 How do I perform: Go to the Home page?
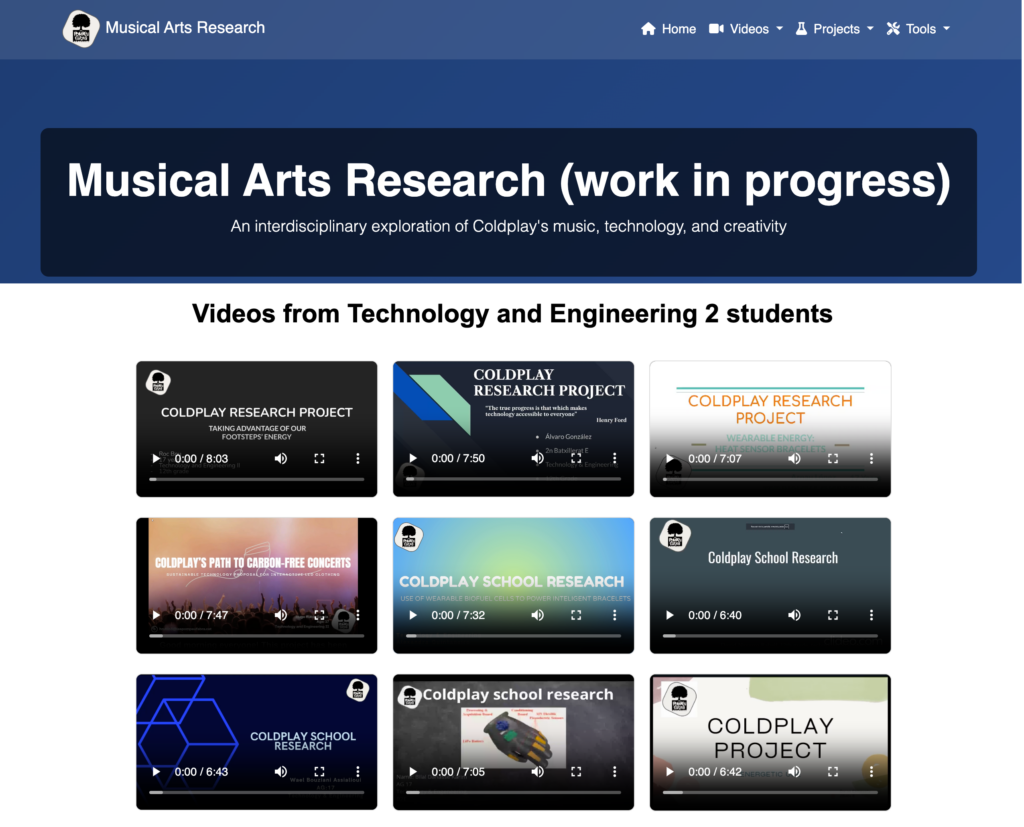(668, 29)
